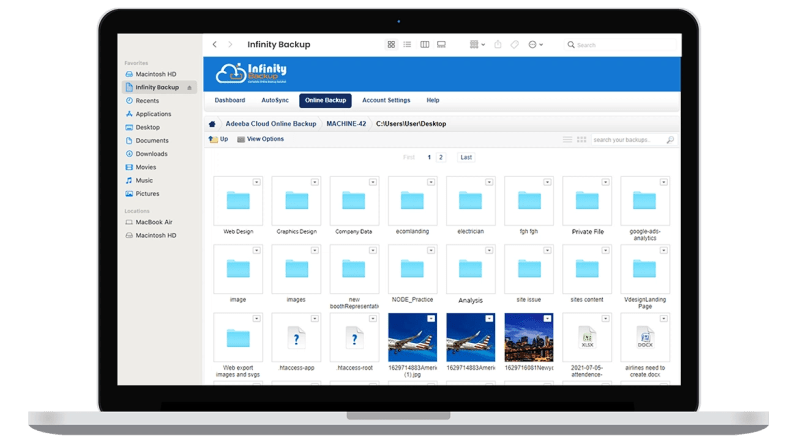Open the NODE_Practice folder
Viewport: 799px width, 440px height.
412,269
